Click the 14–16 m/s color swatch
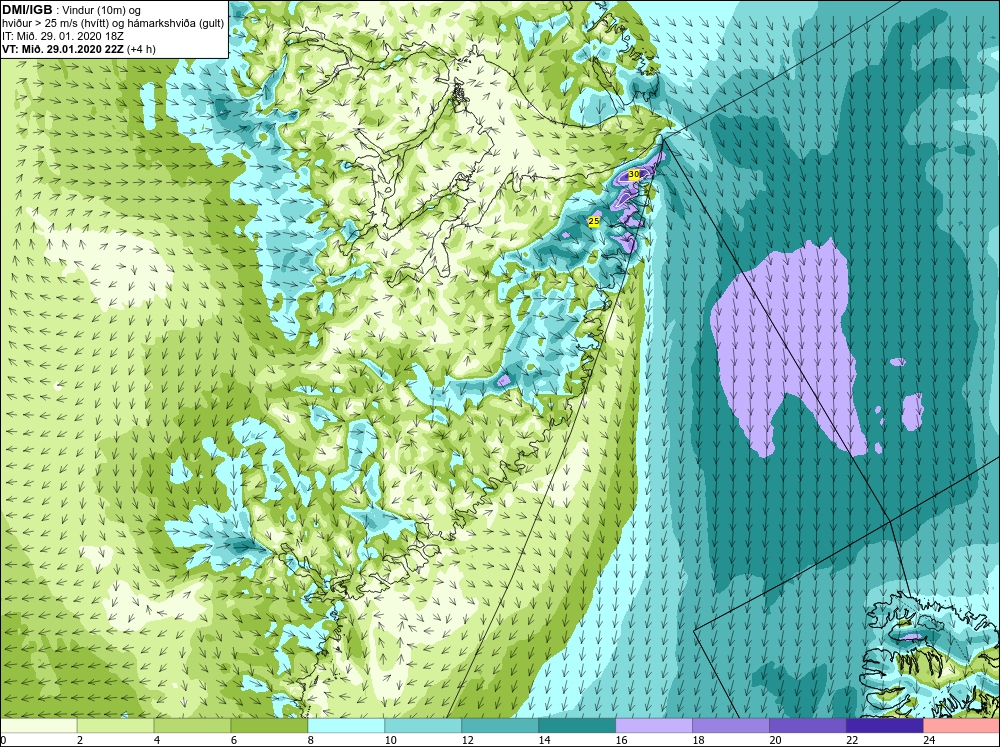Viewport: 1000px width, 747px height. [x=577, y=726]
